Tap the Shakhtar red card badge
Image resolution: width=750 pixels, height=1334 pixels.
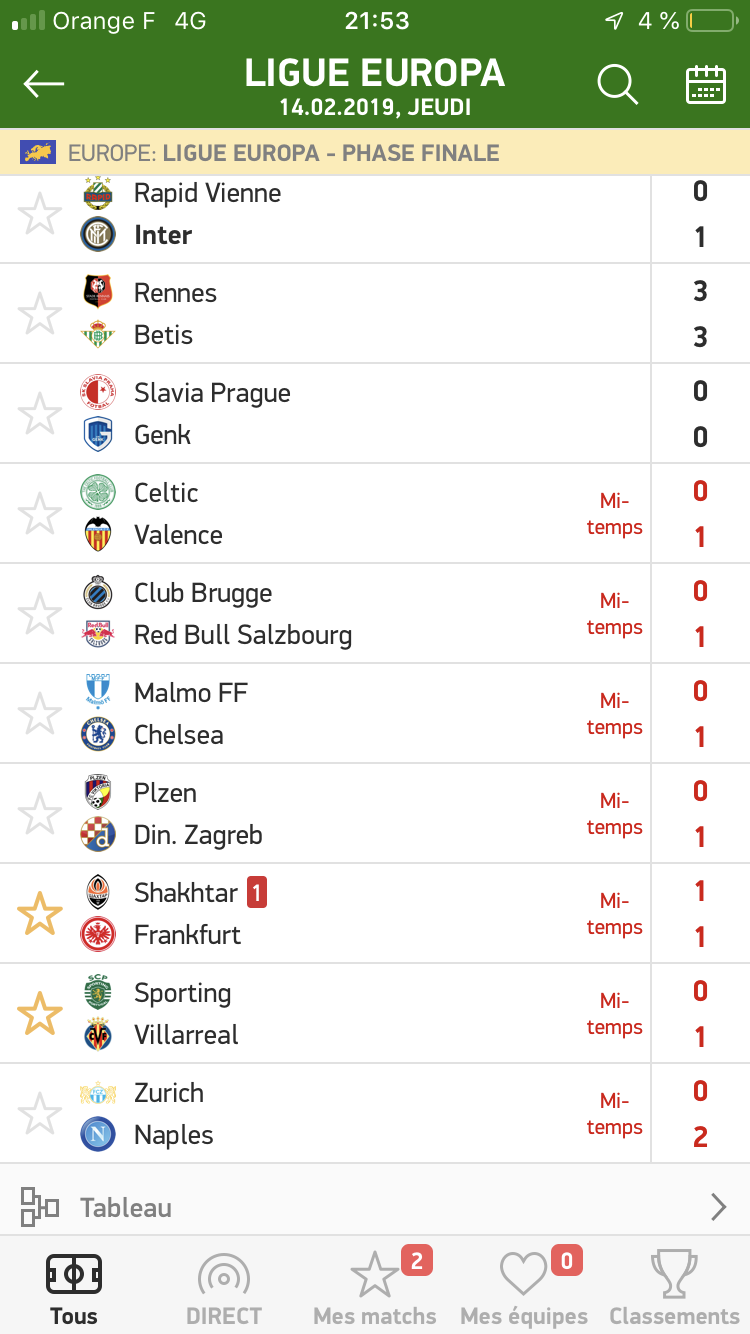[257, 892]
